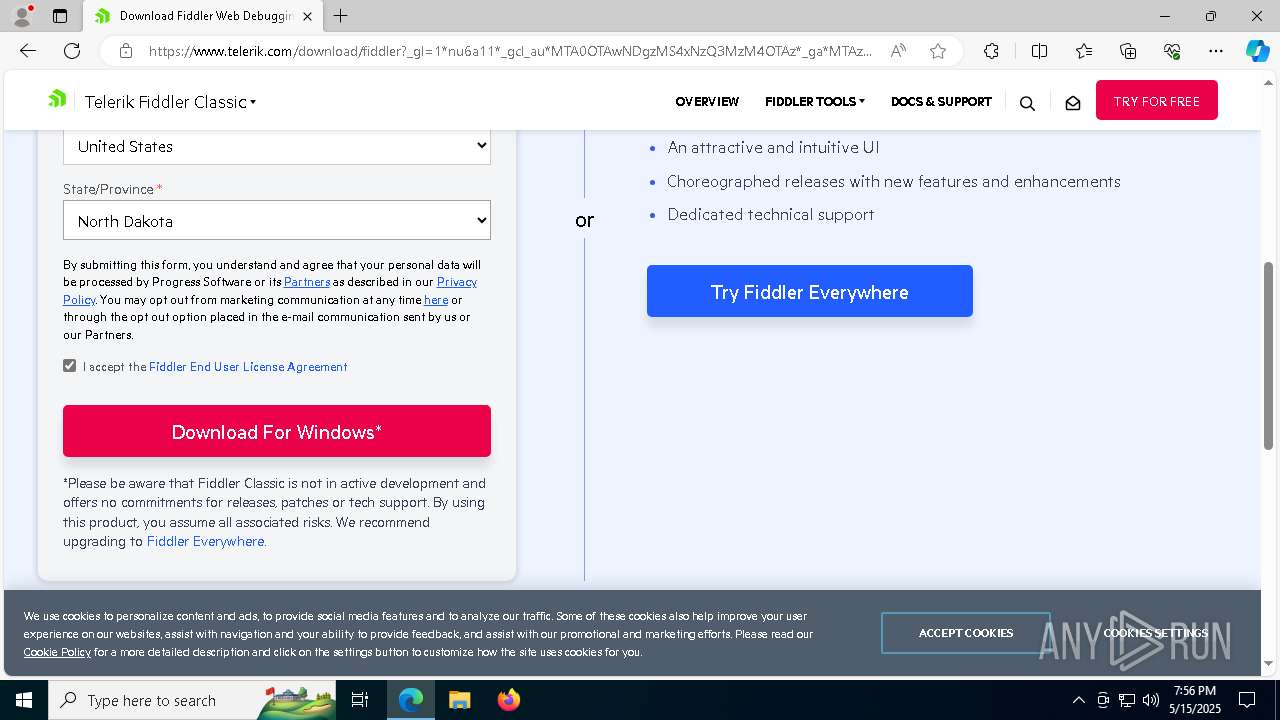Uncheck the End User License Agreement checkbox
Image resolution: width=1280 pixels, height=720 pixels.
click(x=70, y=366)
